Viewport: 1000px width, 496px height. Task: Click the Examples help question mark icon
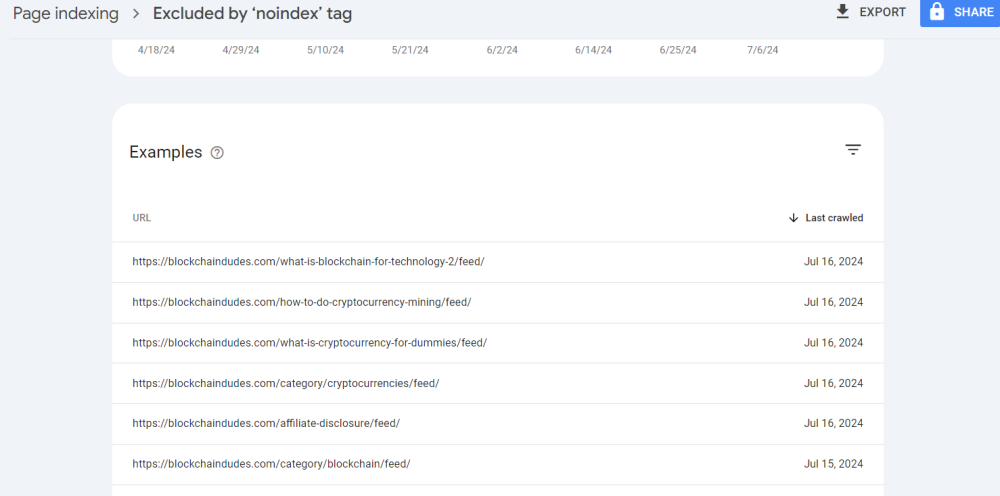point(217,153)
